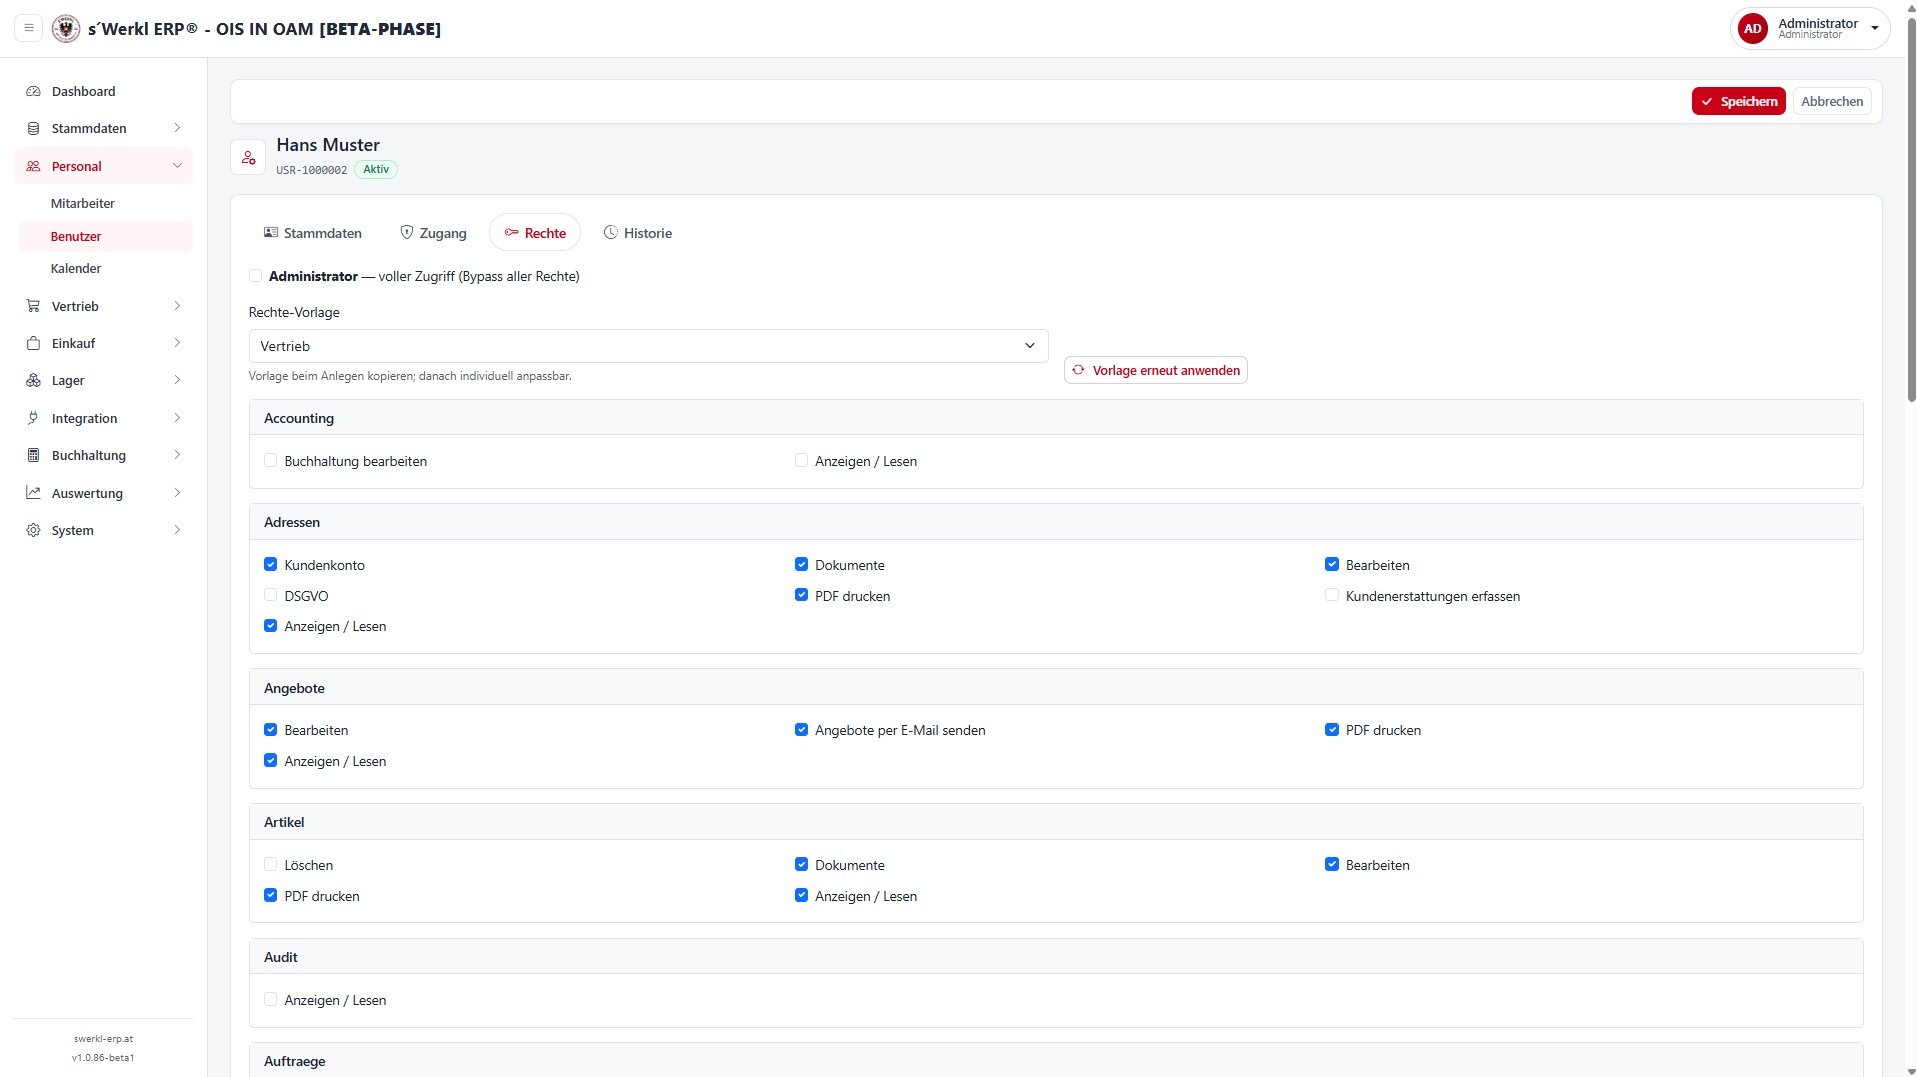1917x1077 pixels.
Task: Click the Lager boxes icon
Action: click(x=33, y=380)
